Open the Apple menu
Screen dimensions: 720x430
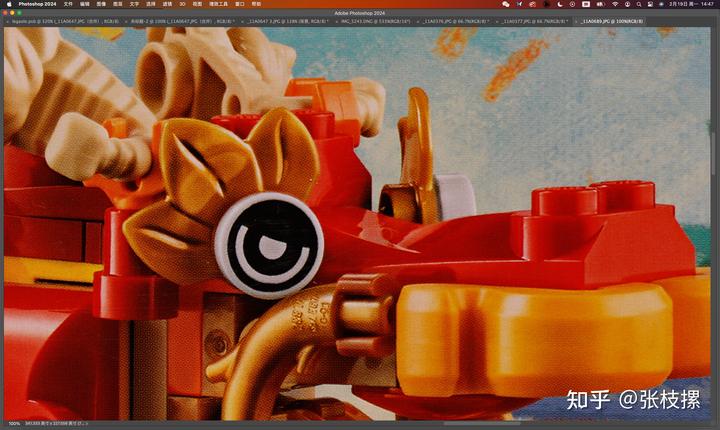point(9,4)
